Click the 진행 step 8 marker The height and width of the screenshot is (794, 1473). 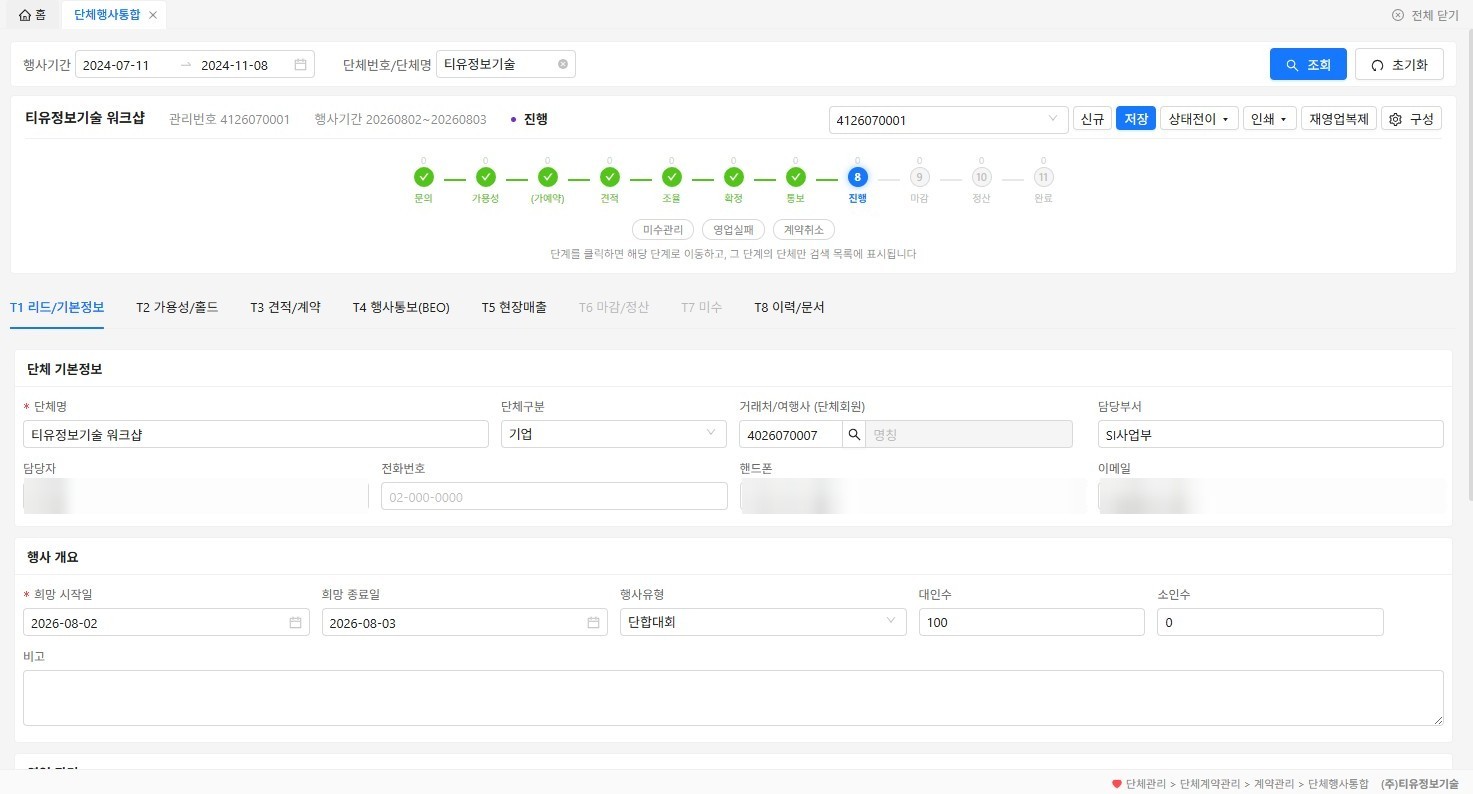857,177
